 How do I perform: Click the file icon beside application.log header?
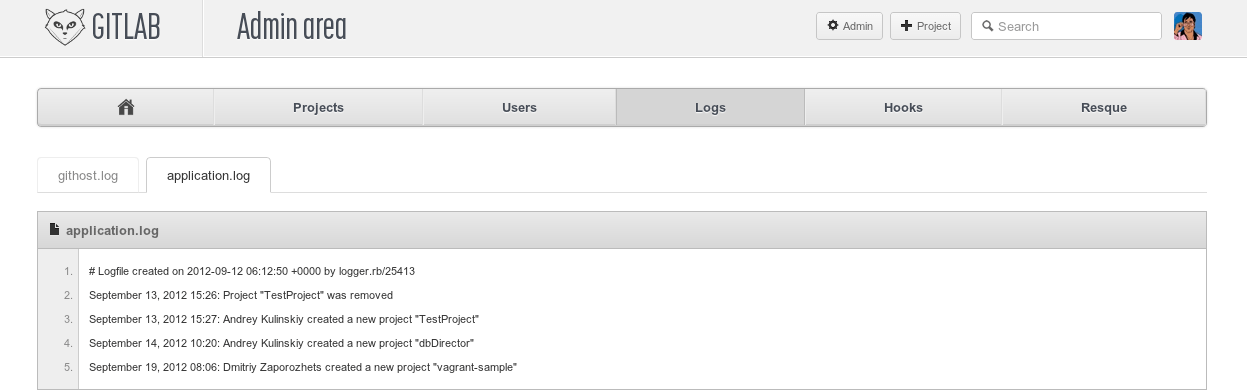coord(54,230)
